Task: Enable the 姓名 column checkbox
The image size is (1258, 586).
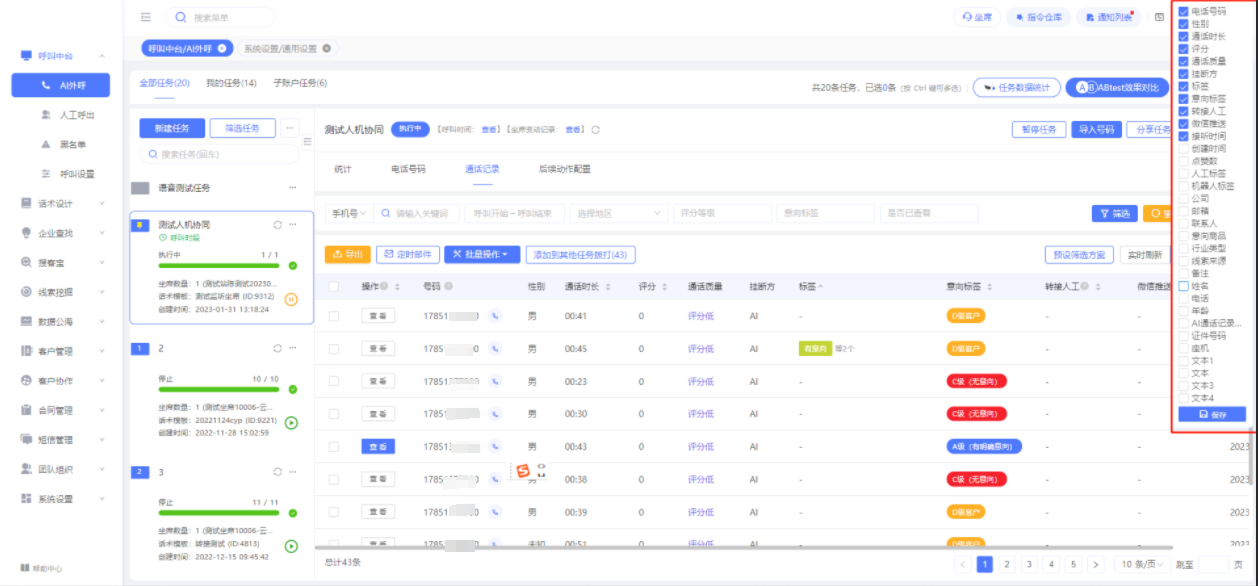Action: 1184,286
